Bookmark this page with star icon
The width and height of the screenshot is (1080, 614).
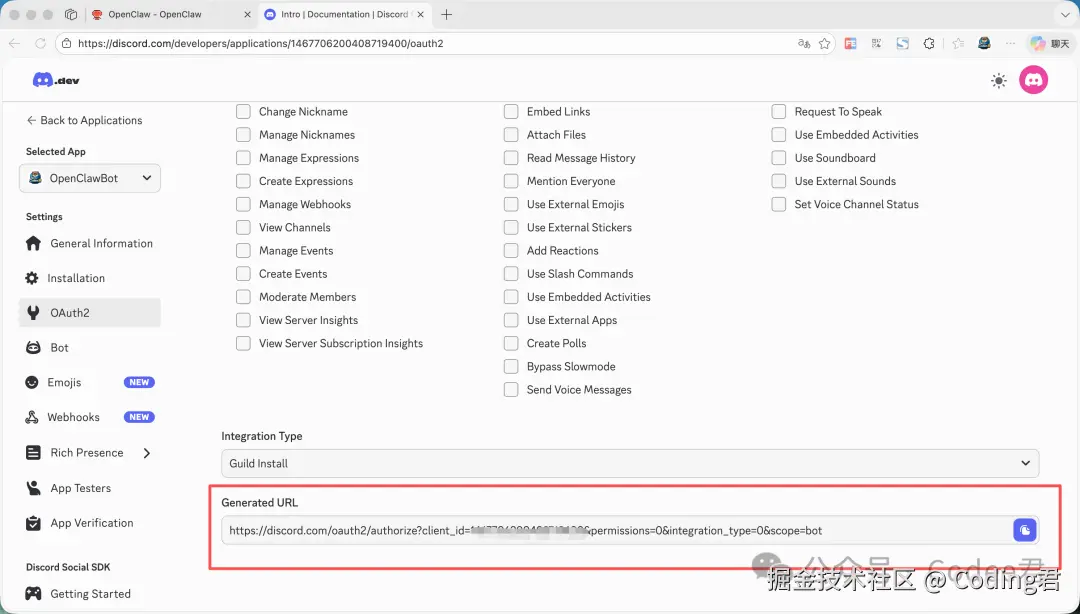[824, 43]
